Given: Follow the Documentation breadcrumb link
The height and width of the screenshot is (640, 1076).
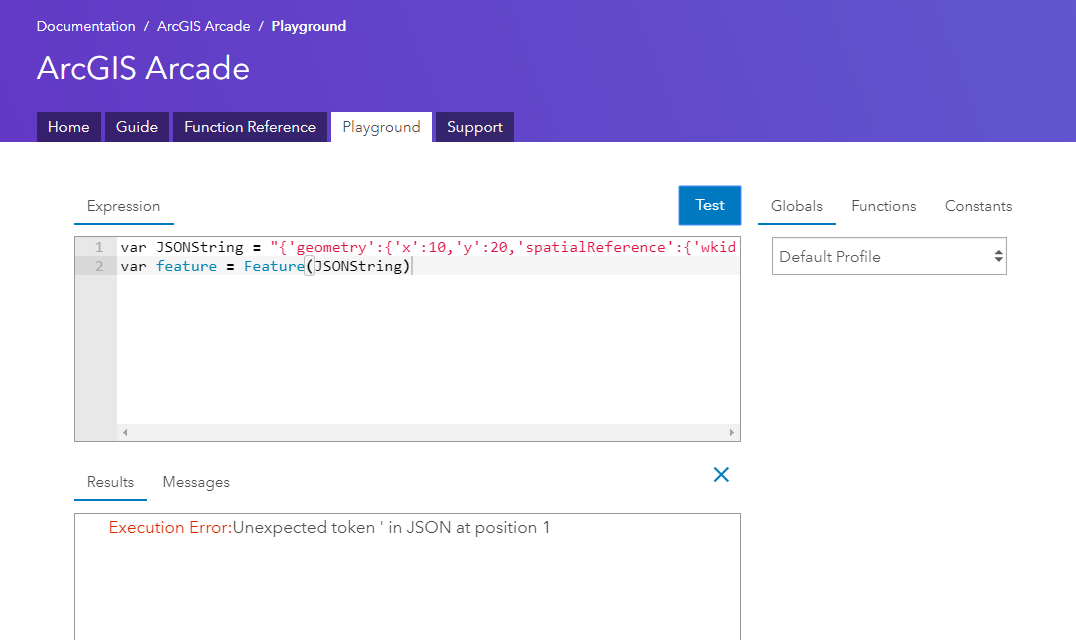Looking at the screenshot, I should pos(86,26).
